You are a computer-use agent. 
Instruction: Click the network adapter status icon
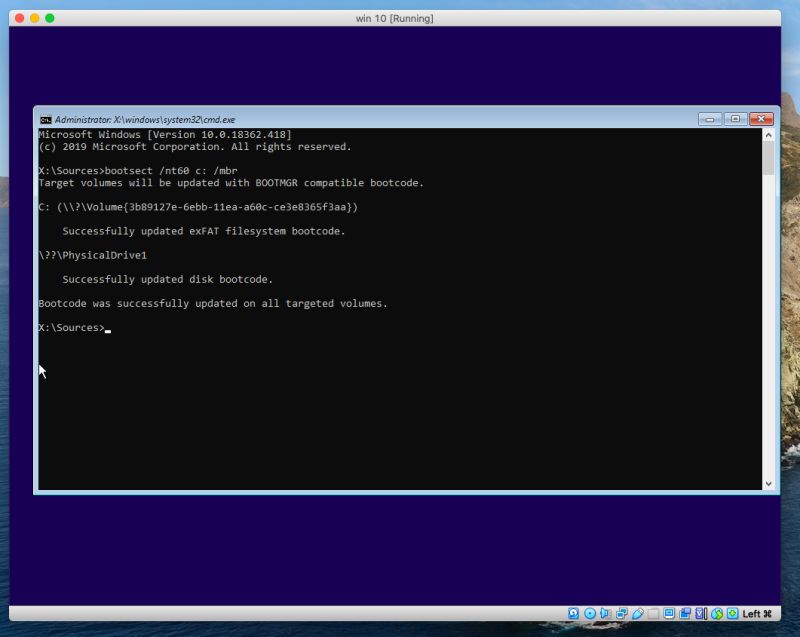pyautogui.click(x=622, y=612)
